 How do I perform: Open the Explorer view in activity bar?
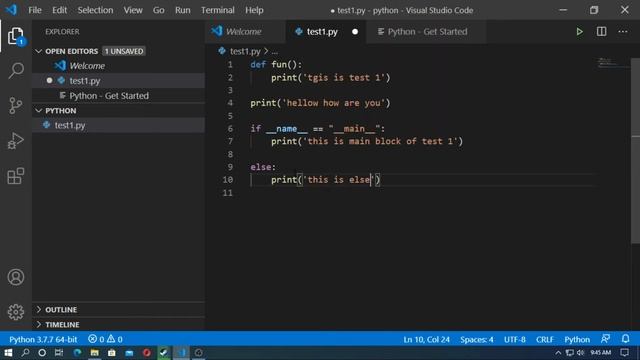click(16, 36)
